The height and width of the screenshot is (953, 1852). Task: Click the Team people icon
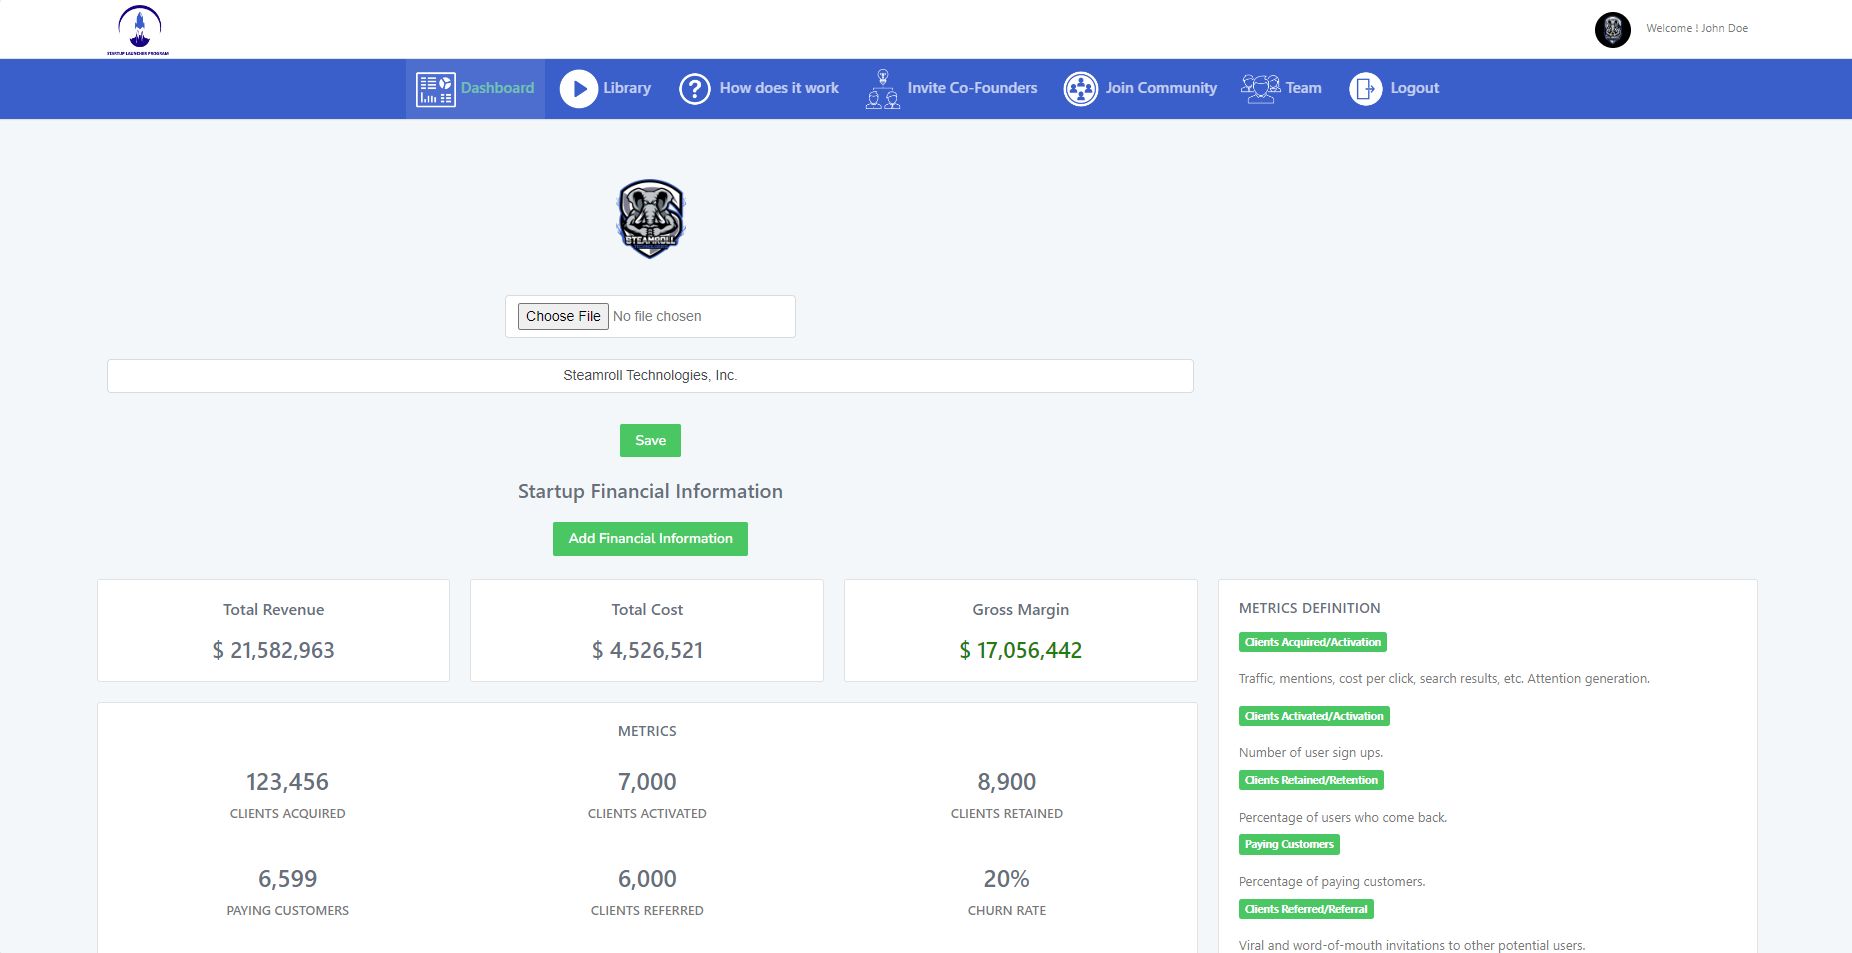(1260, 89)
